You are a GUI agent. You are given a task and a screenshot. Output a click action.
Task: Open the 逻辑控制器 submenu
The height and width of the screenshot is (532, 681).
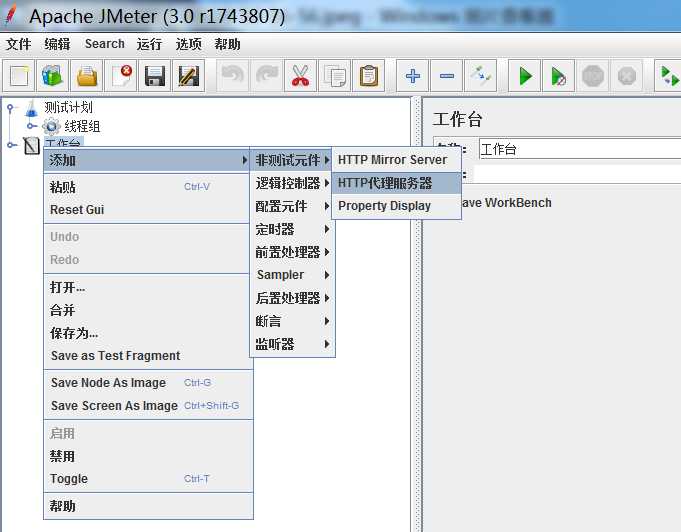(x=292, y=183)
